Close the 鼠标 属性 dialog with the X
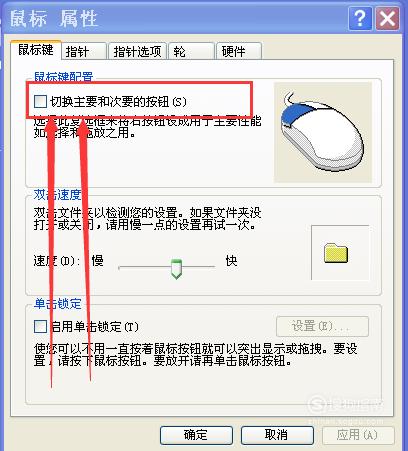This screenshot has width=408, height=451. (387, 18)
